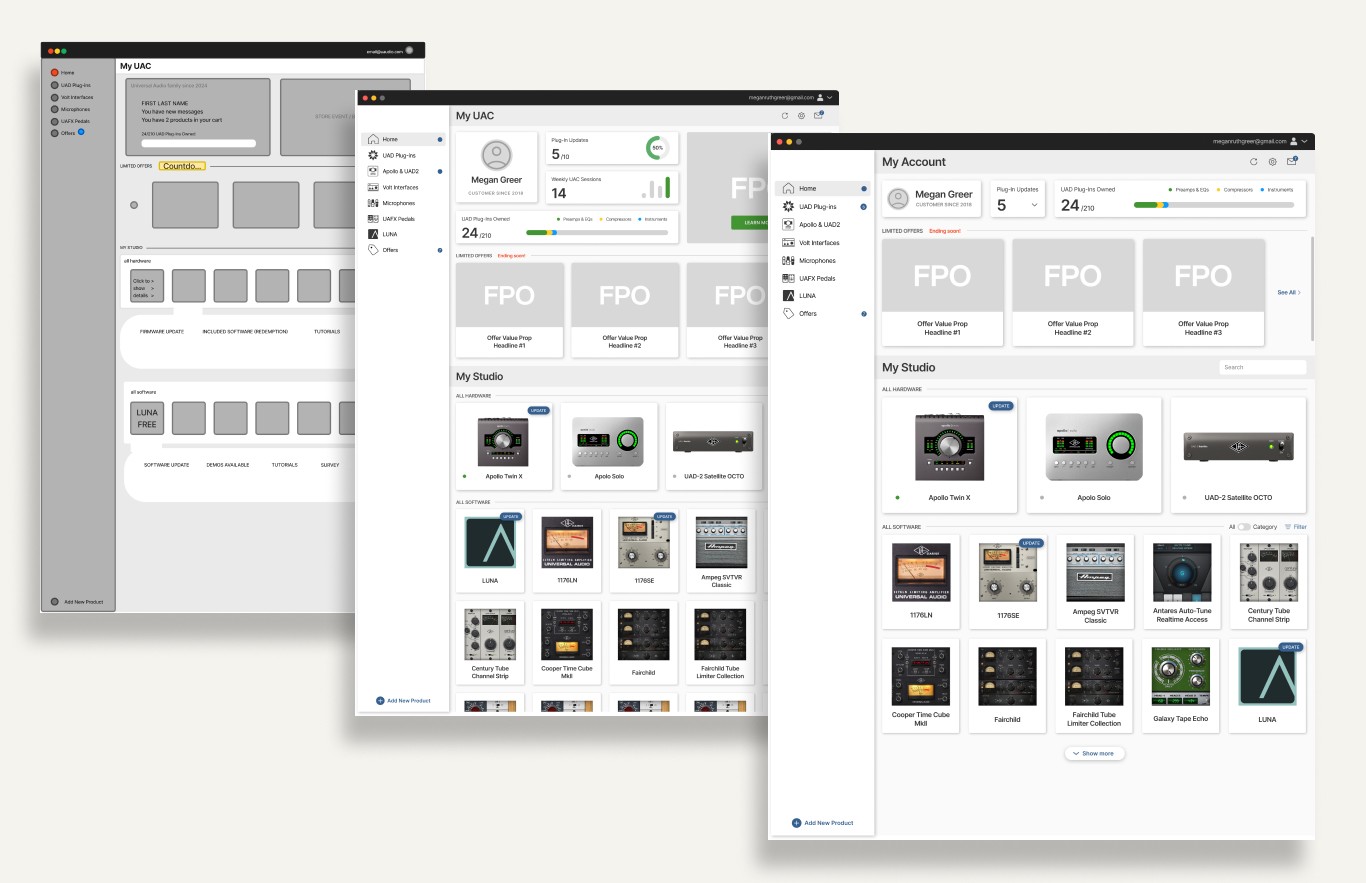Open the LUNA FREE tile in the wireframe window

147,418
